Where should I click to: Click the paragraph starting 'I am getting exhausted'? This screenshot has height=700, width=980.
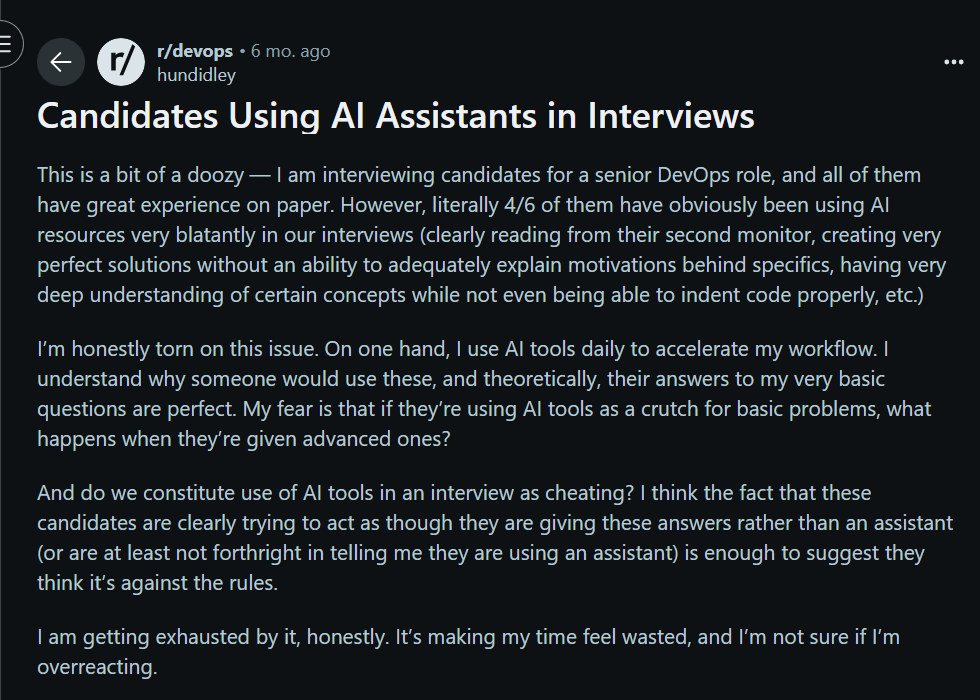[x=468, y=651]
